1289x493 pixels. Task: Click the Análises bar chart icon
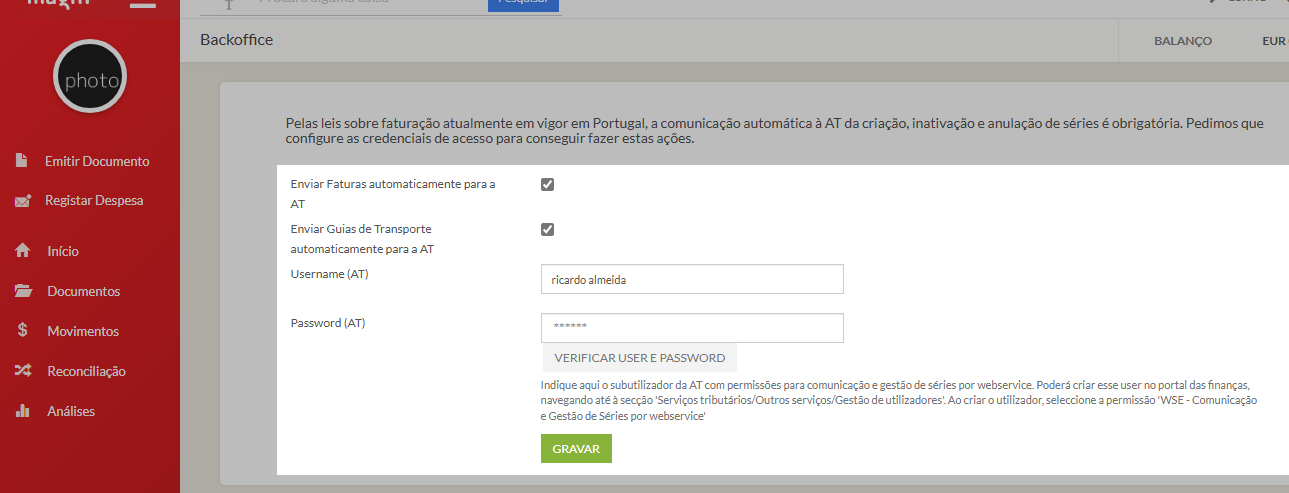pos(22,411)
